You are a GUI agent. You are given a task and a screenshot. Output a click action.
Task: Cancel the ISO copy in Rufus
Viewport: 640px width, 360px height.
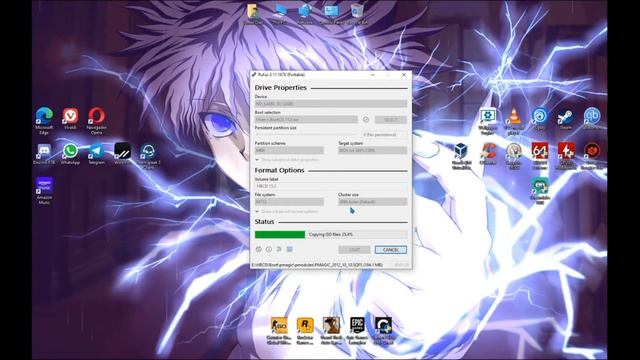tap(391, 249)
